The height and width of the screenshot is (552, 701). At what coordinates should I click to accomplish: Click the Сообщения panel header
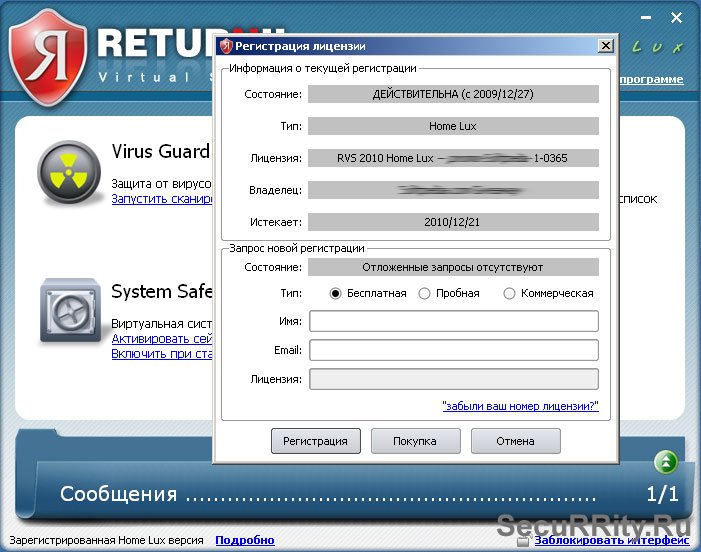119,494
